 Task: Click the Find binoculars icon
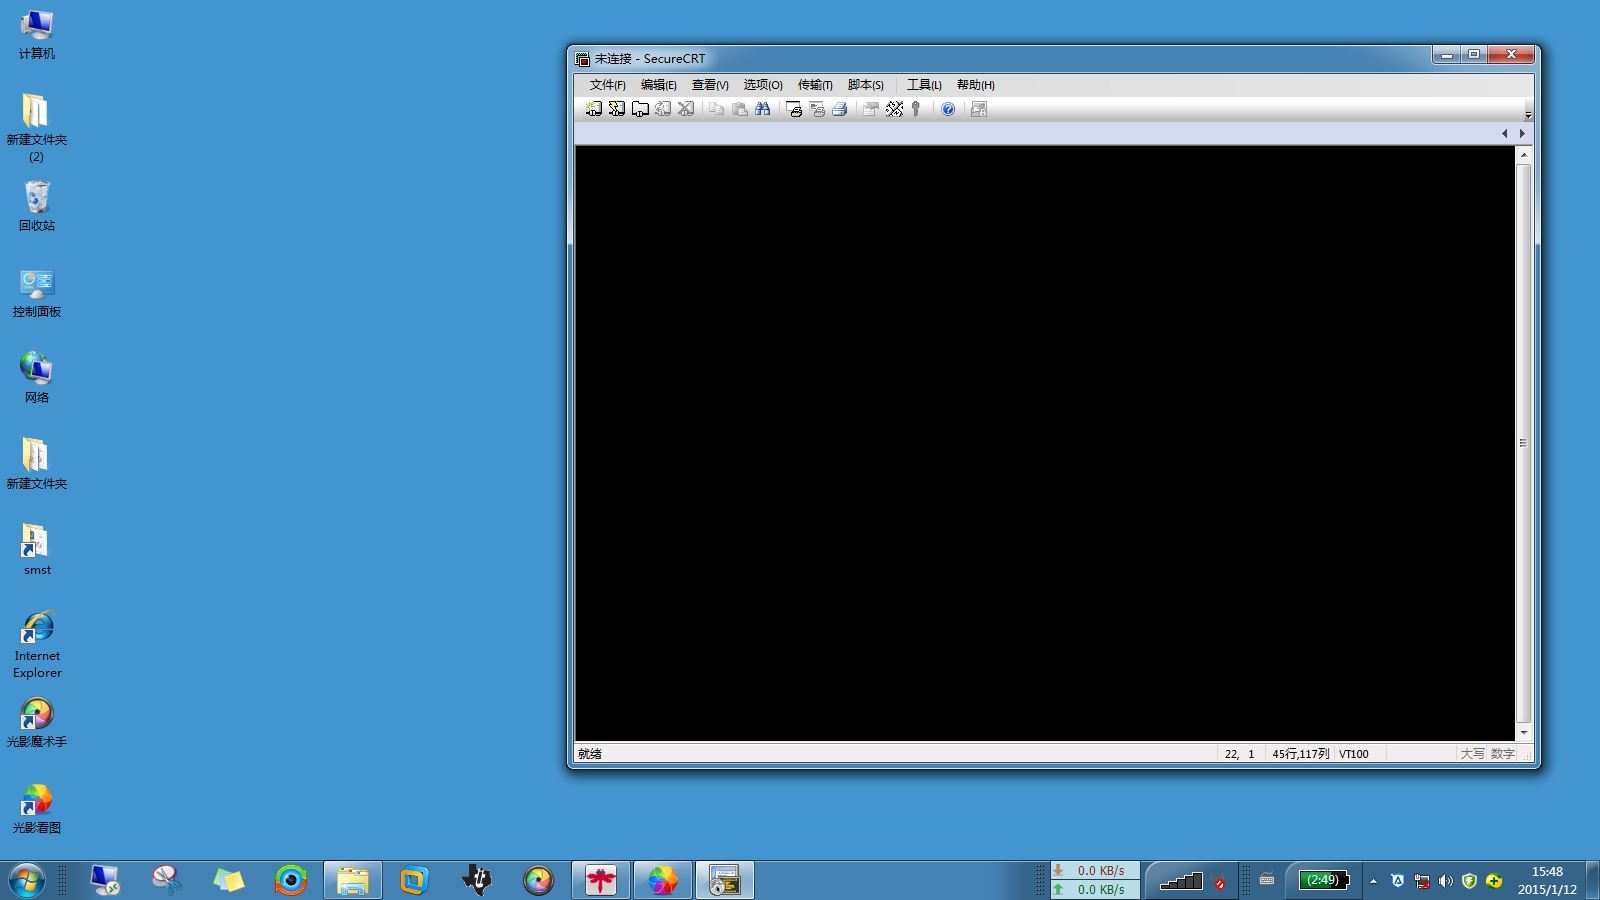coord(763,109)
